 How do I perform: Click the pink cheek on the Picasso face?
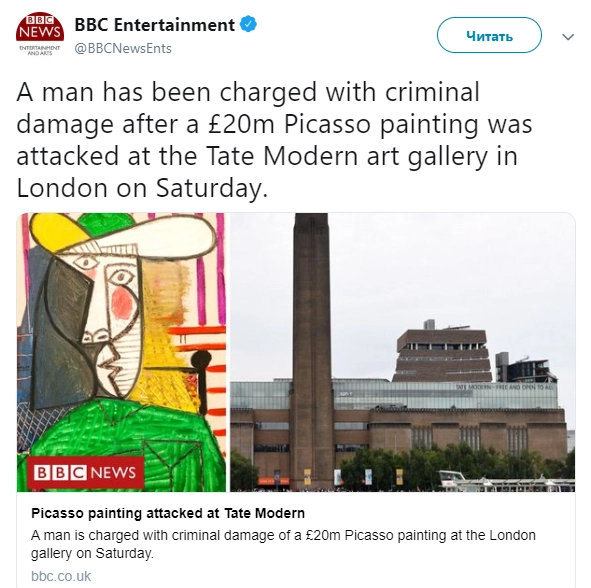121,300
